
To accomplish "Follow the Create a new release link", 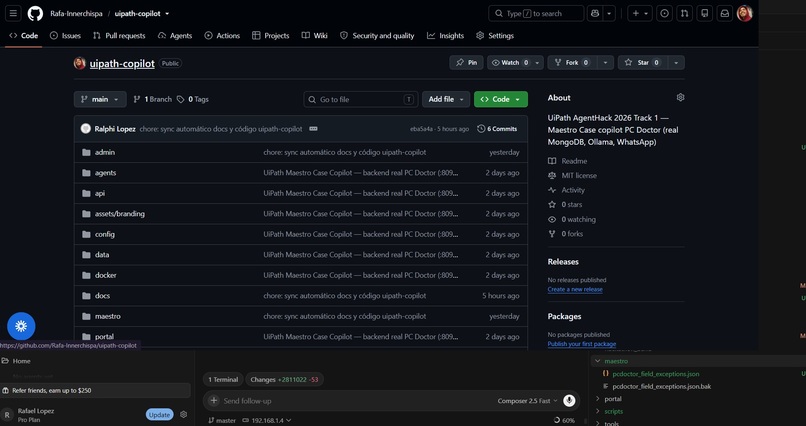I will 575,289.
